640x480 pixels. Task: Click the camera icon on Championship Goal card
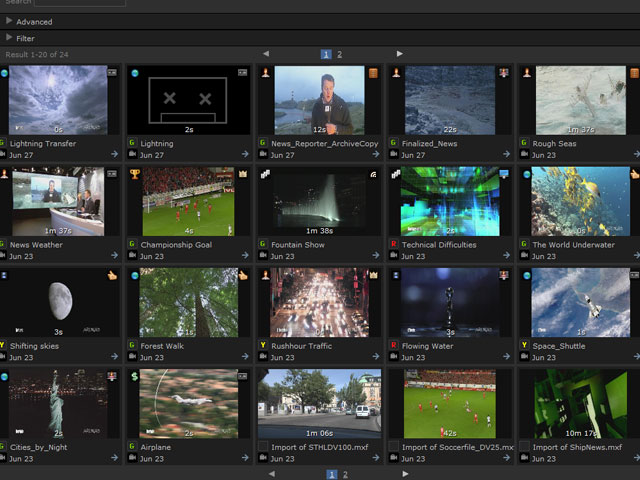pos(133,255)
